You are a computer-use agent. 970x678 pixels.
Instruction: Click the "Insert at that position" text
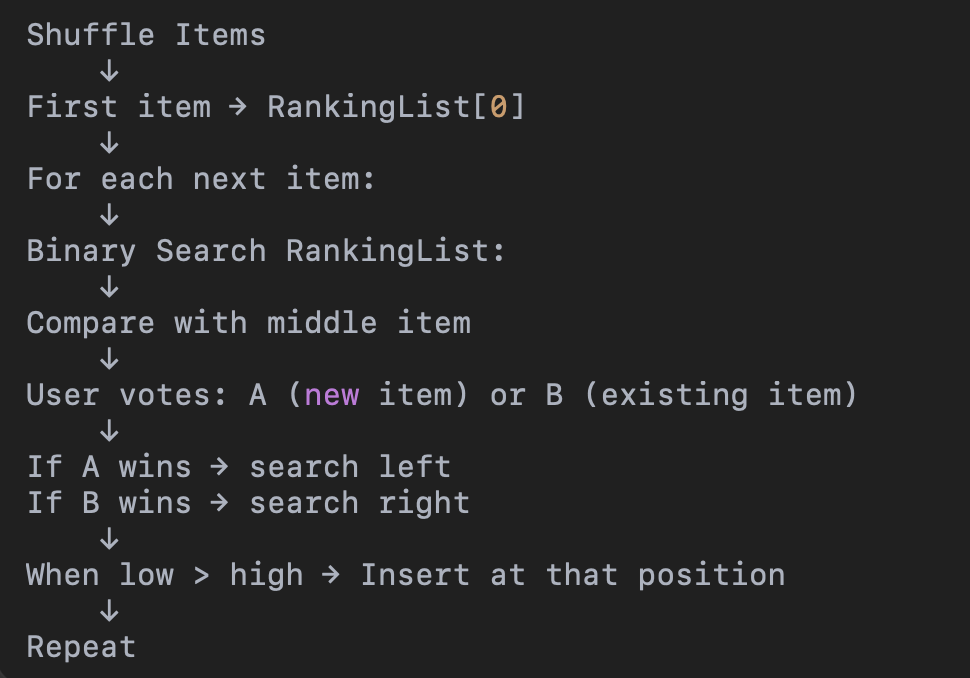(x=573, y=575)
